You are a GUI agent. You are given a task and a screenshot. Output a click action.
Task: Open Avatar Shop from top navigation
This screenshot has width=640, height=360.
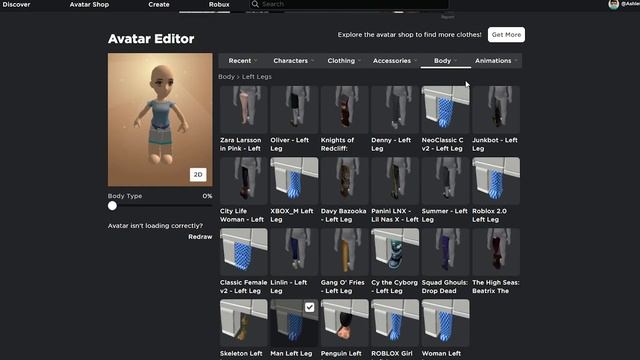[89, 4]
